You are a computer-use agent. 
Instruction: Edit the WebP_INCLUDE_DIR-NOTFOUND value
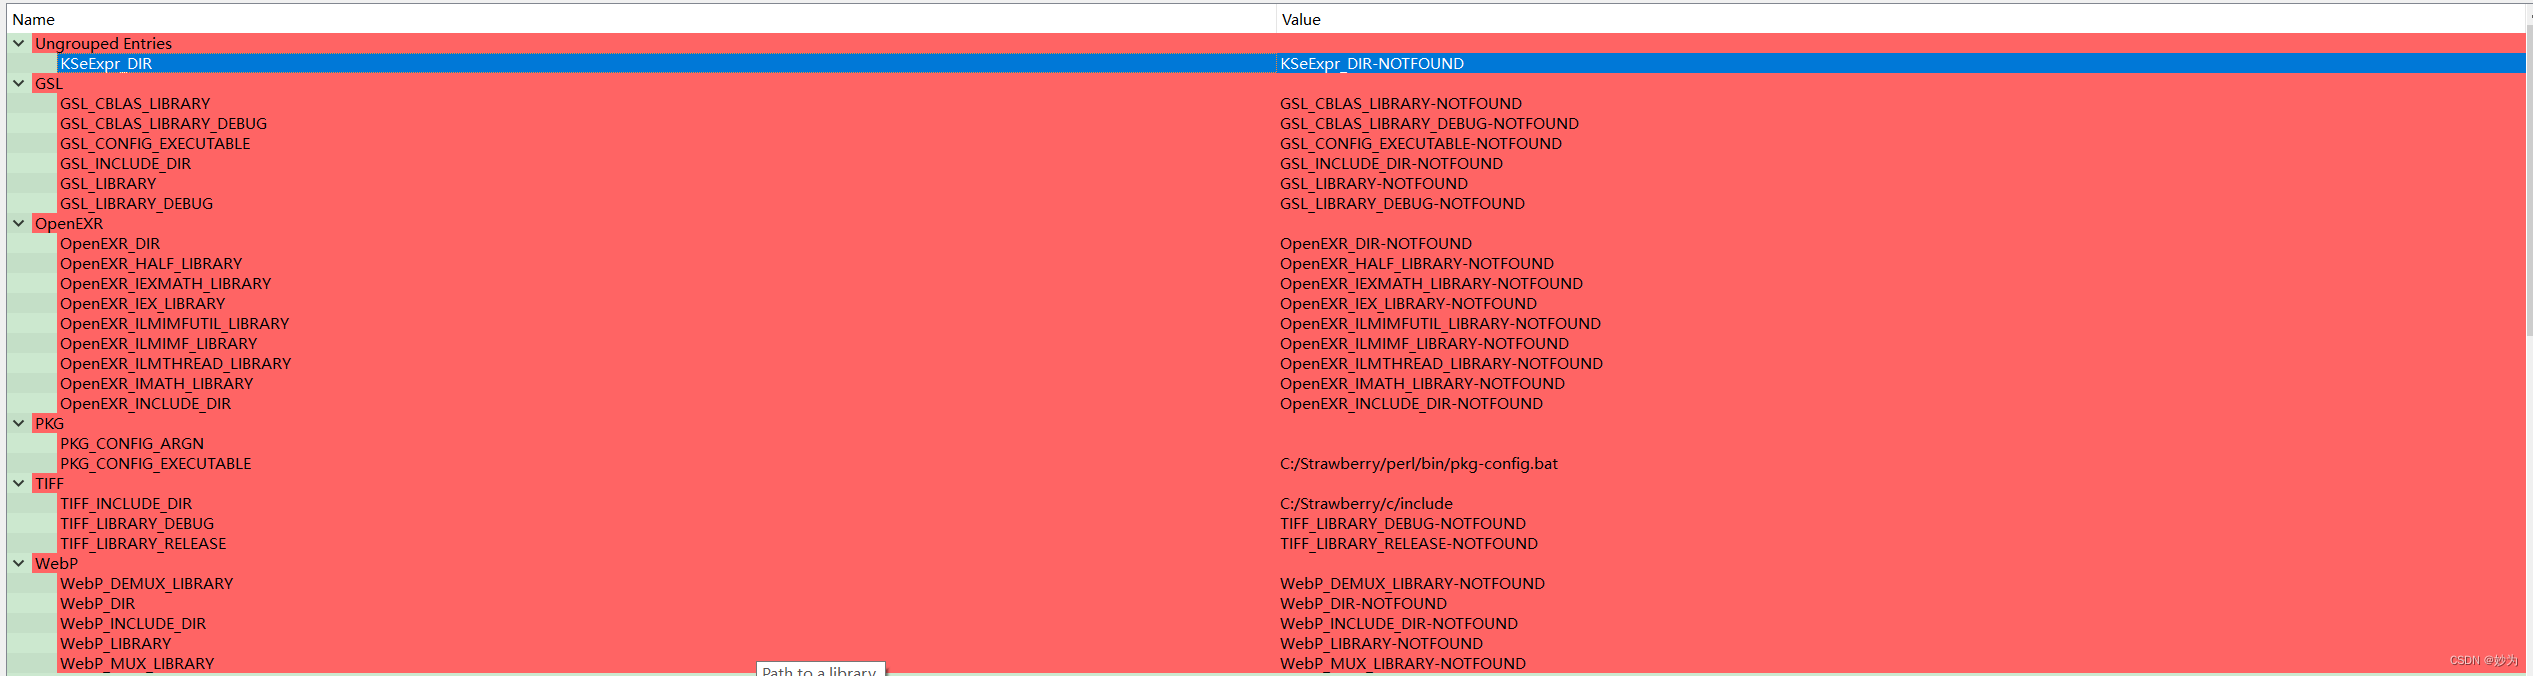1399,624
